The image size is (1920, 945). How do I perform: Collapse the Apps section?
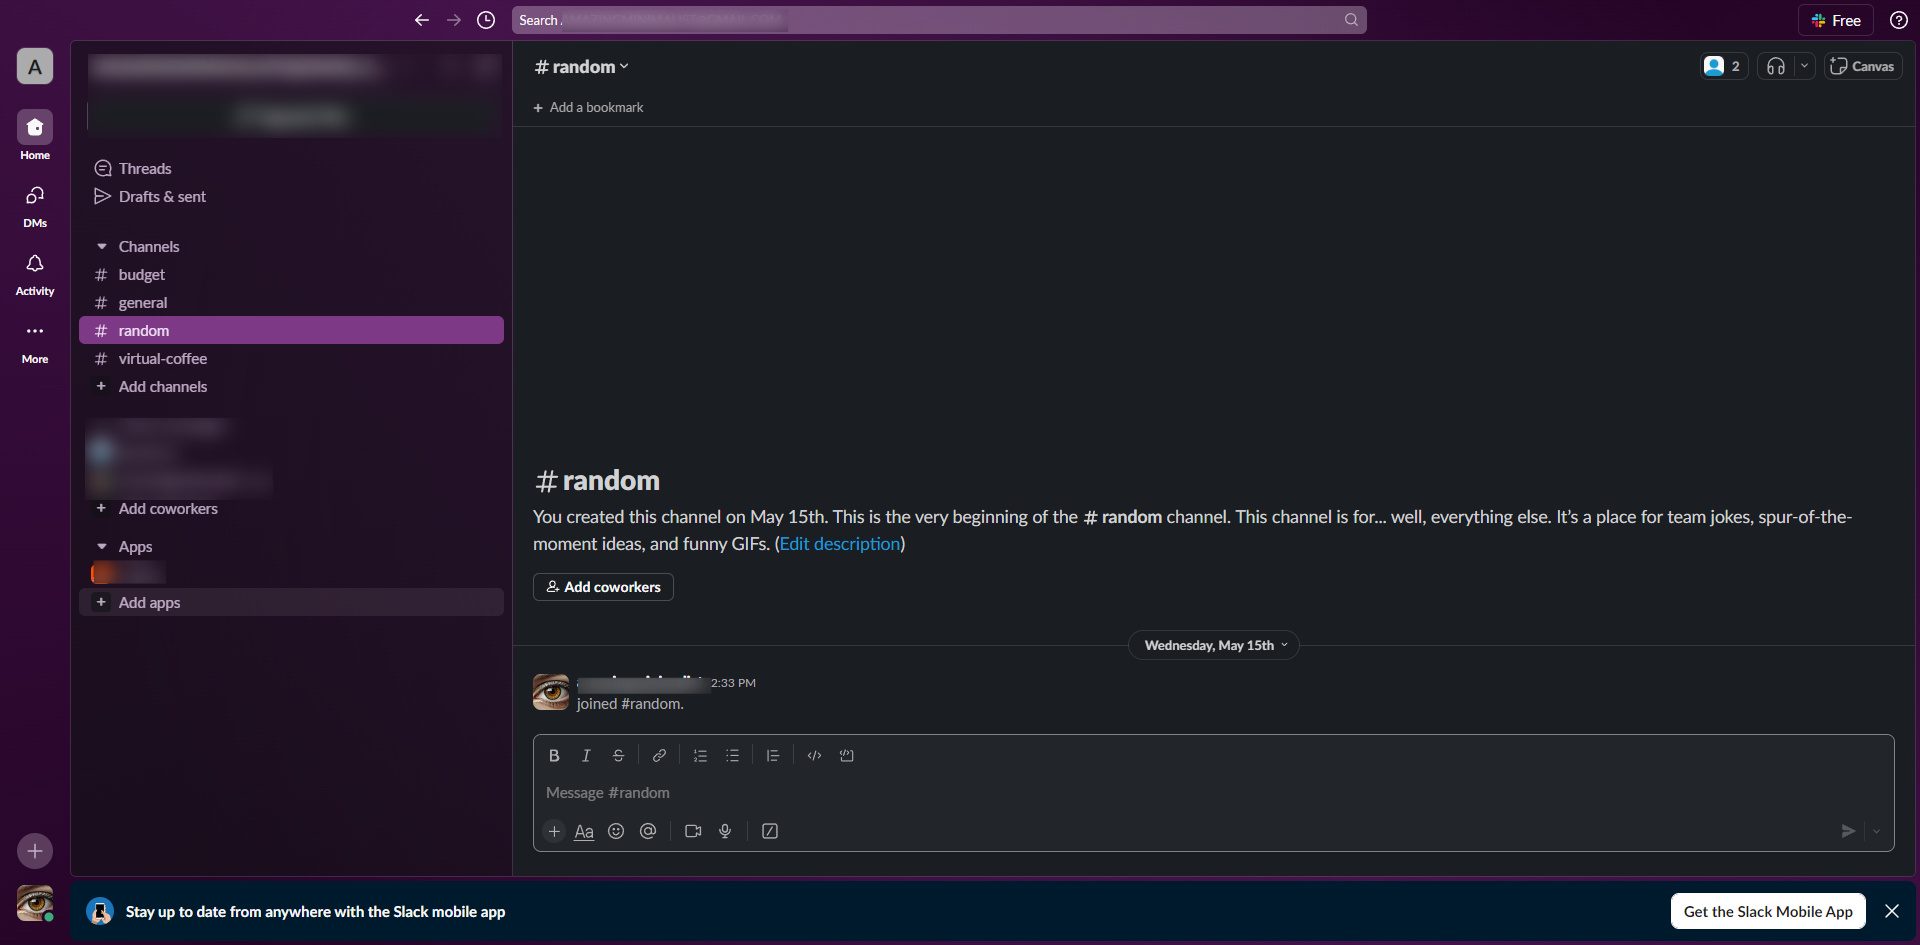coord(101,547)
